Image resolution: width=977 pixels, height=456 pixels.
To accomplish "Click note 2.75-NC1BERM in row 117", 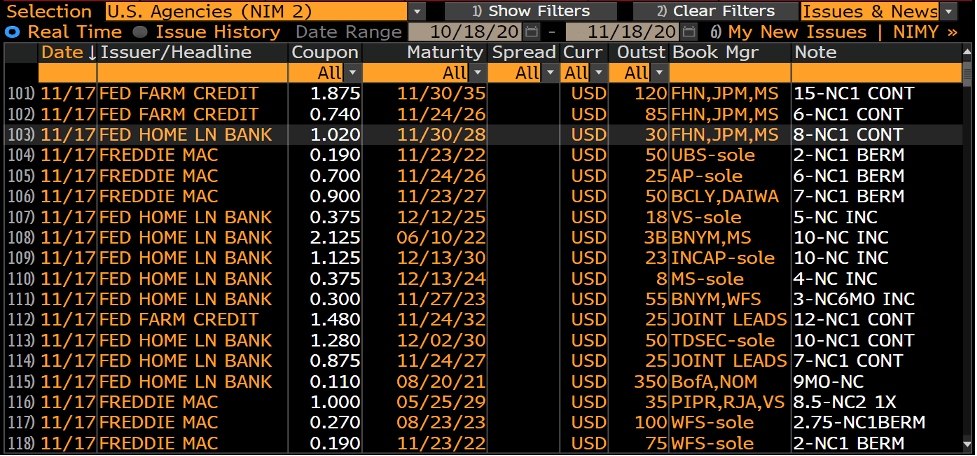I will (x=860, y=422).
